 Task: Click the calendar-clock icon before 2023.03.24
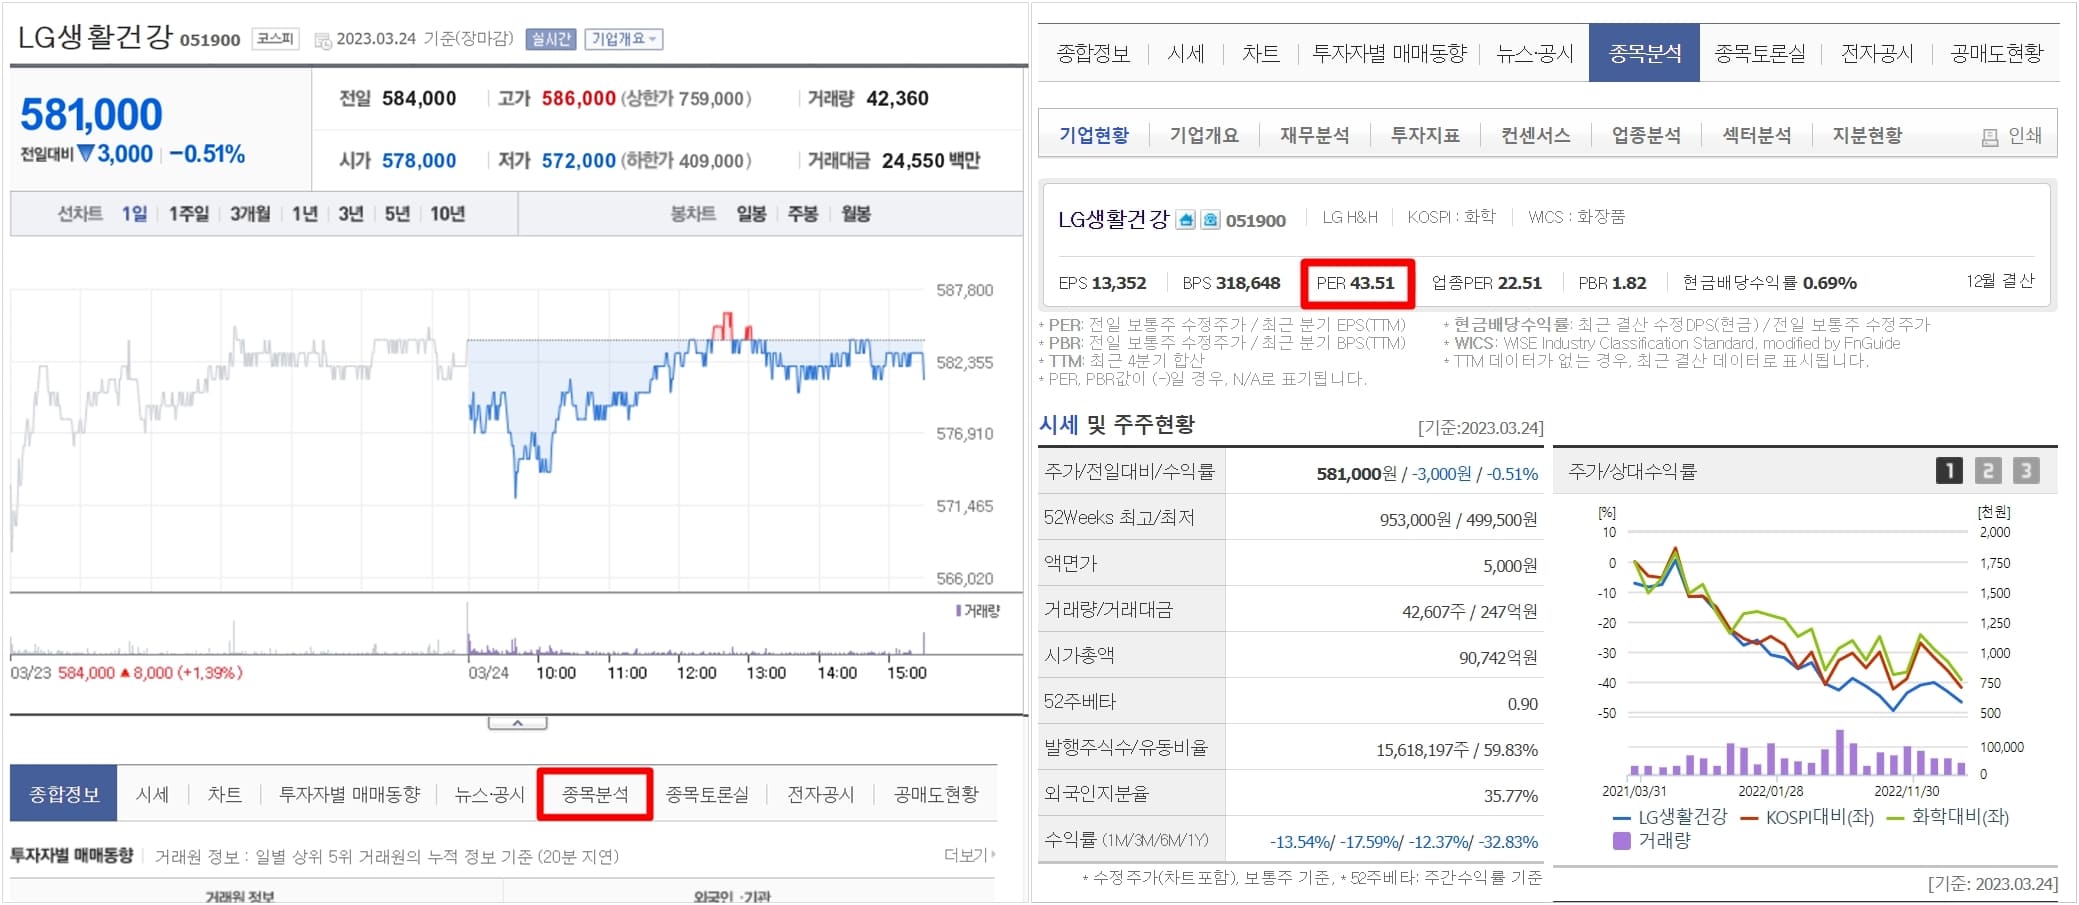tap(323, 40)
